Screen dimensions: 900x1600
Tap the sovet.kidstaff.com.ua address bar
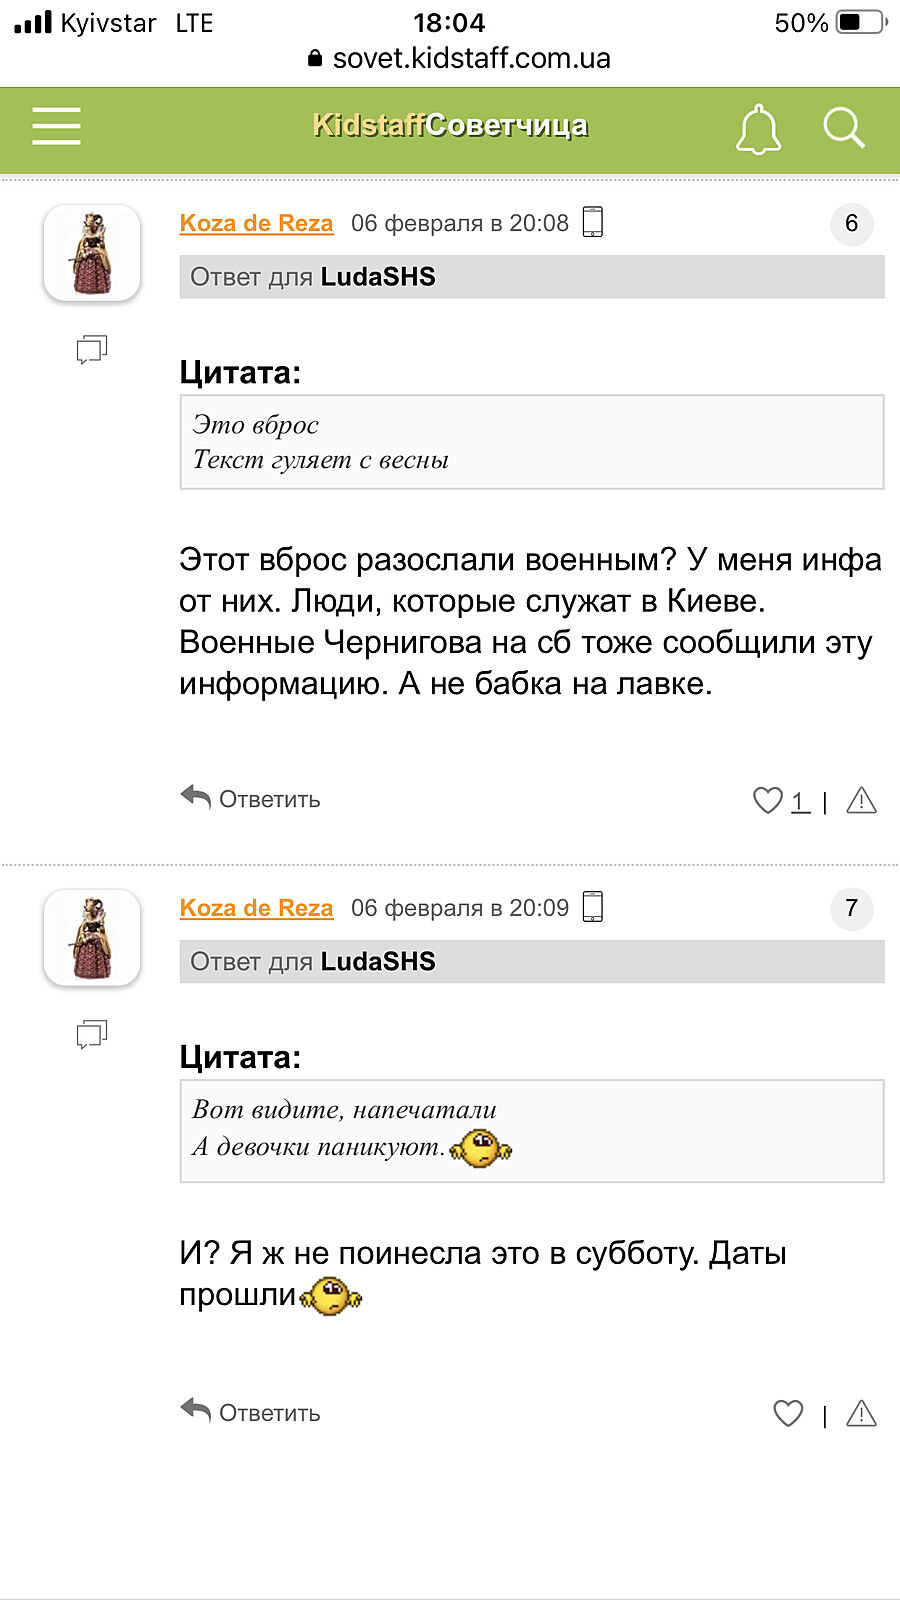click(x=460, y=59)
